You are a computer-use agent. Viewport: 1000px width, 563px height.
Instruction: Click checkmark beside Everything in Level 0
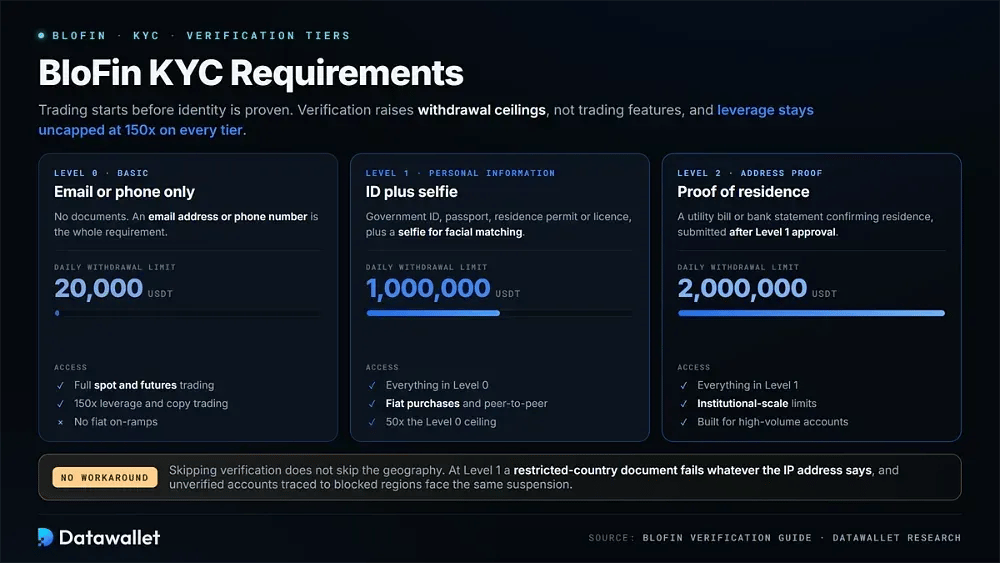pyautogui.click(x=372, y=385)
